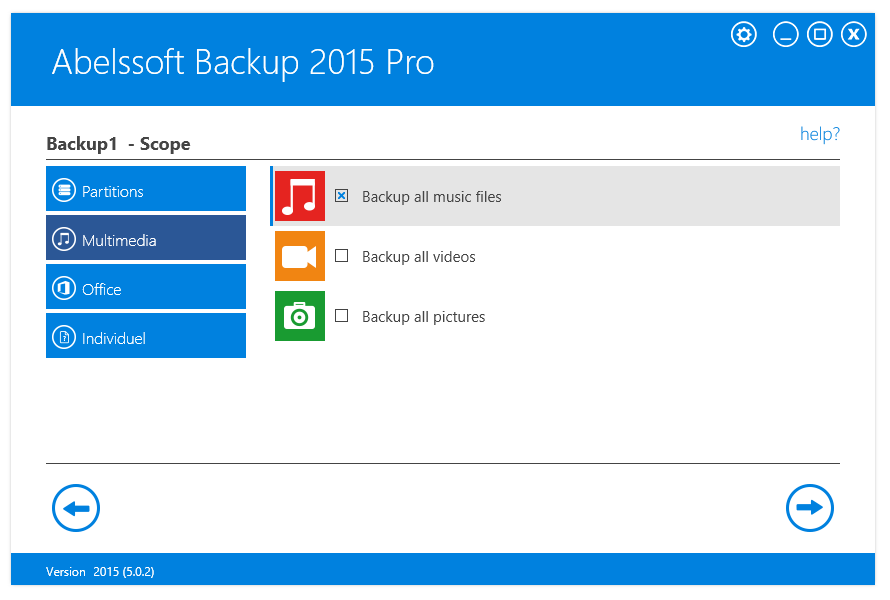Uncheck Backup all music files
This screenshot has width=890, height=600.
coord(341,196)
